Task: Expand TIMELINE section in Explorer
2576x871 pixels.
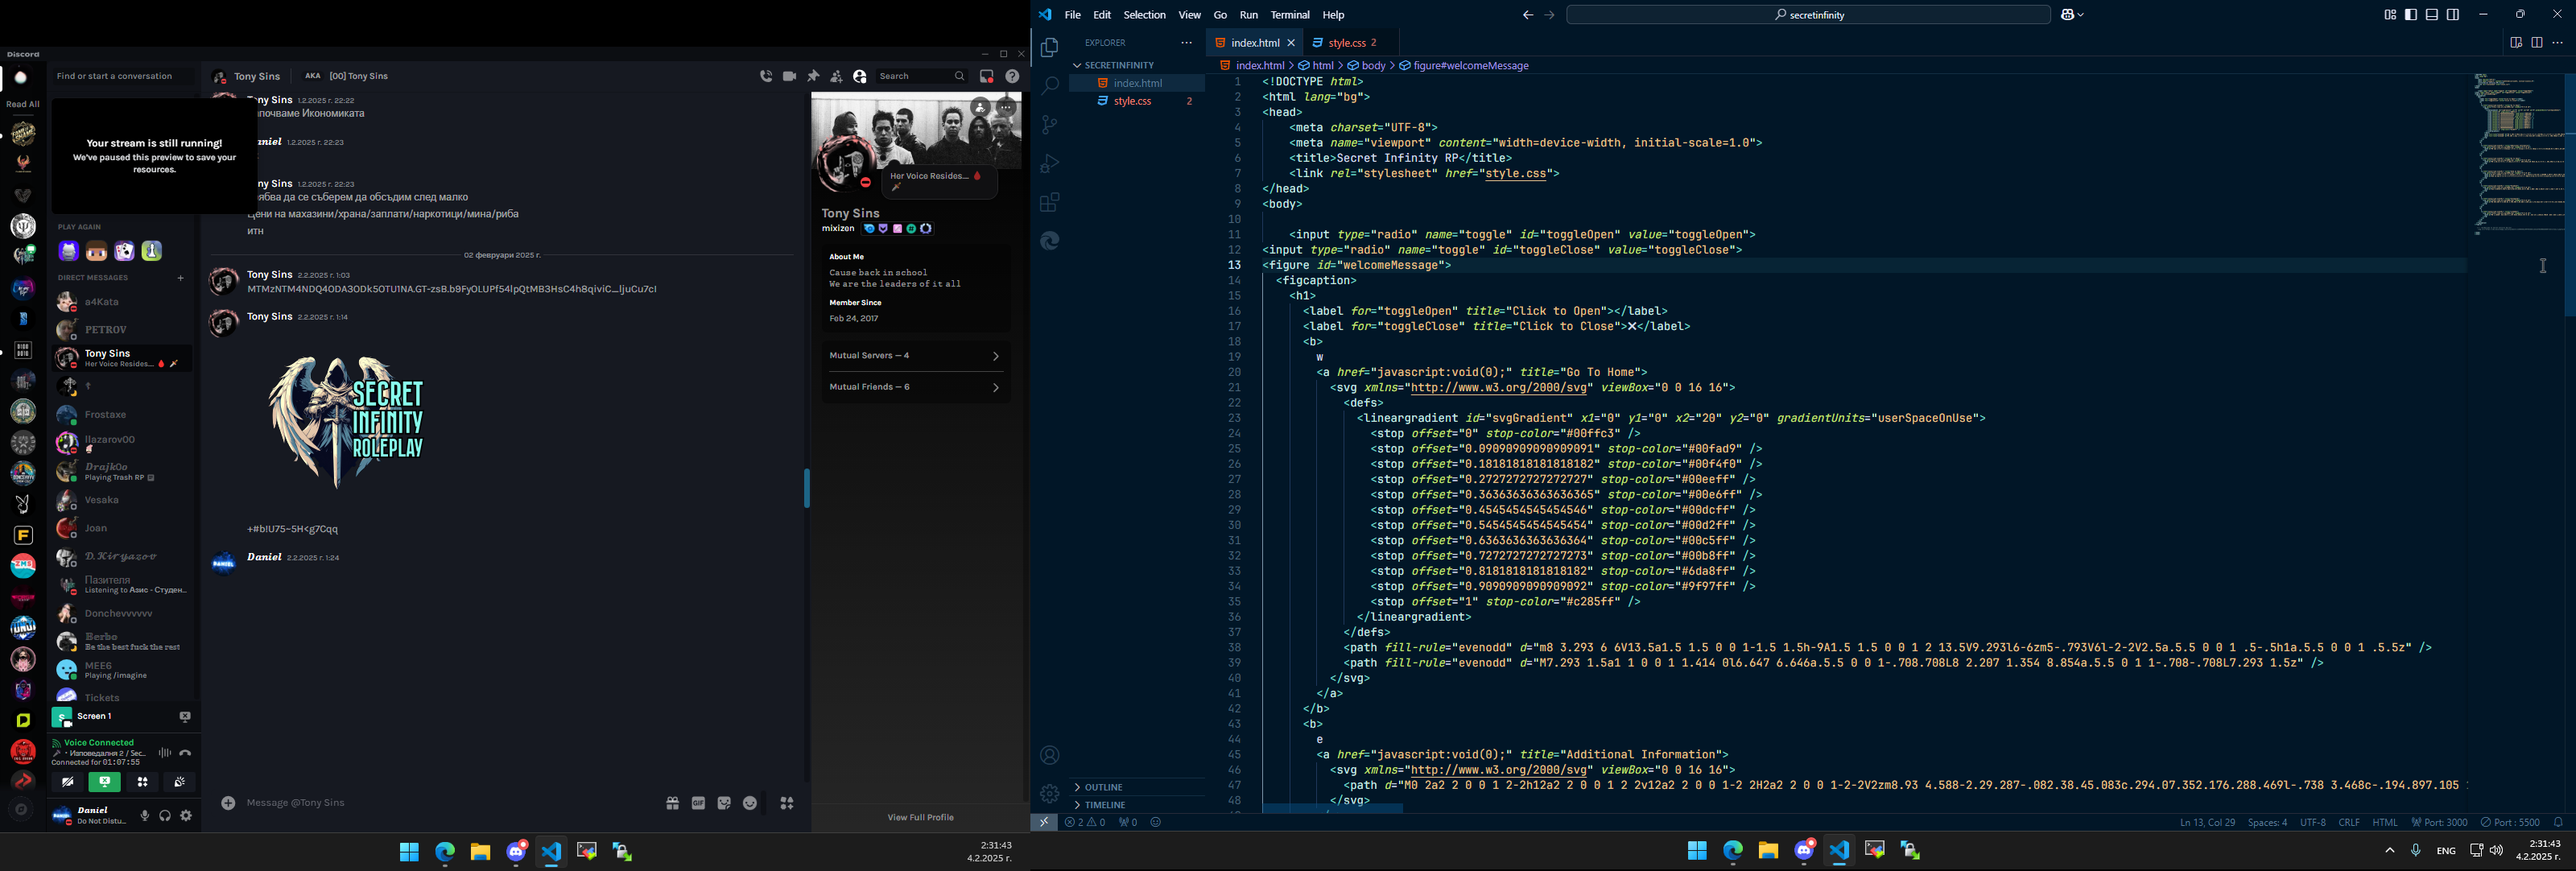Action: click(x=1137, y=805)
